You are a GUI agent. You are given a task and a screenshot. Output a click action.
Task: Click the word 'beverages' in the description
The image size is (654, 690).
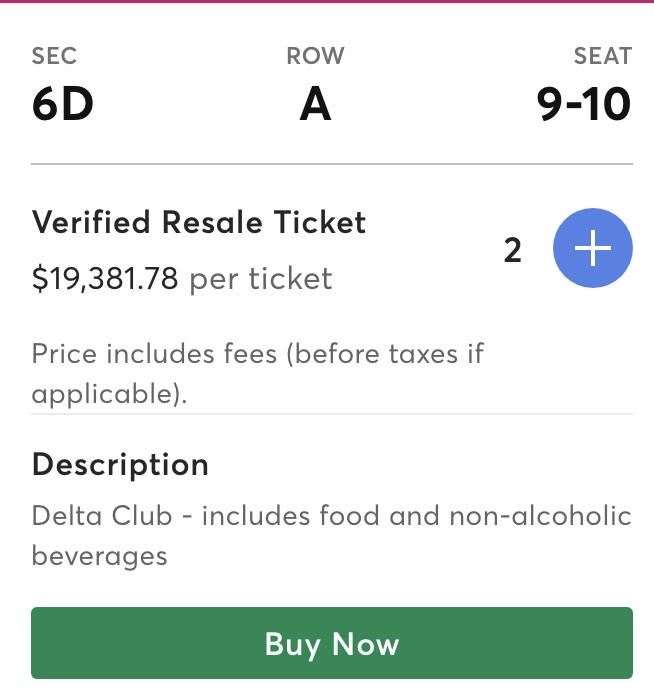click(99, 555)
